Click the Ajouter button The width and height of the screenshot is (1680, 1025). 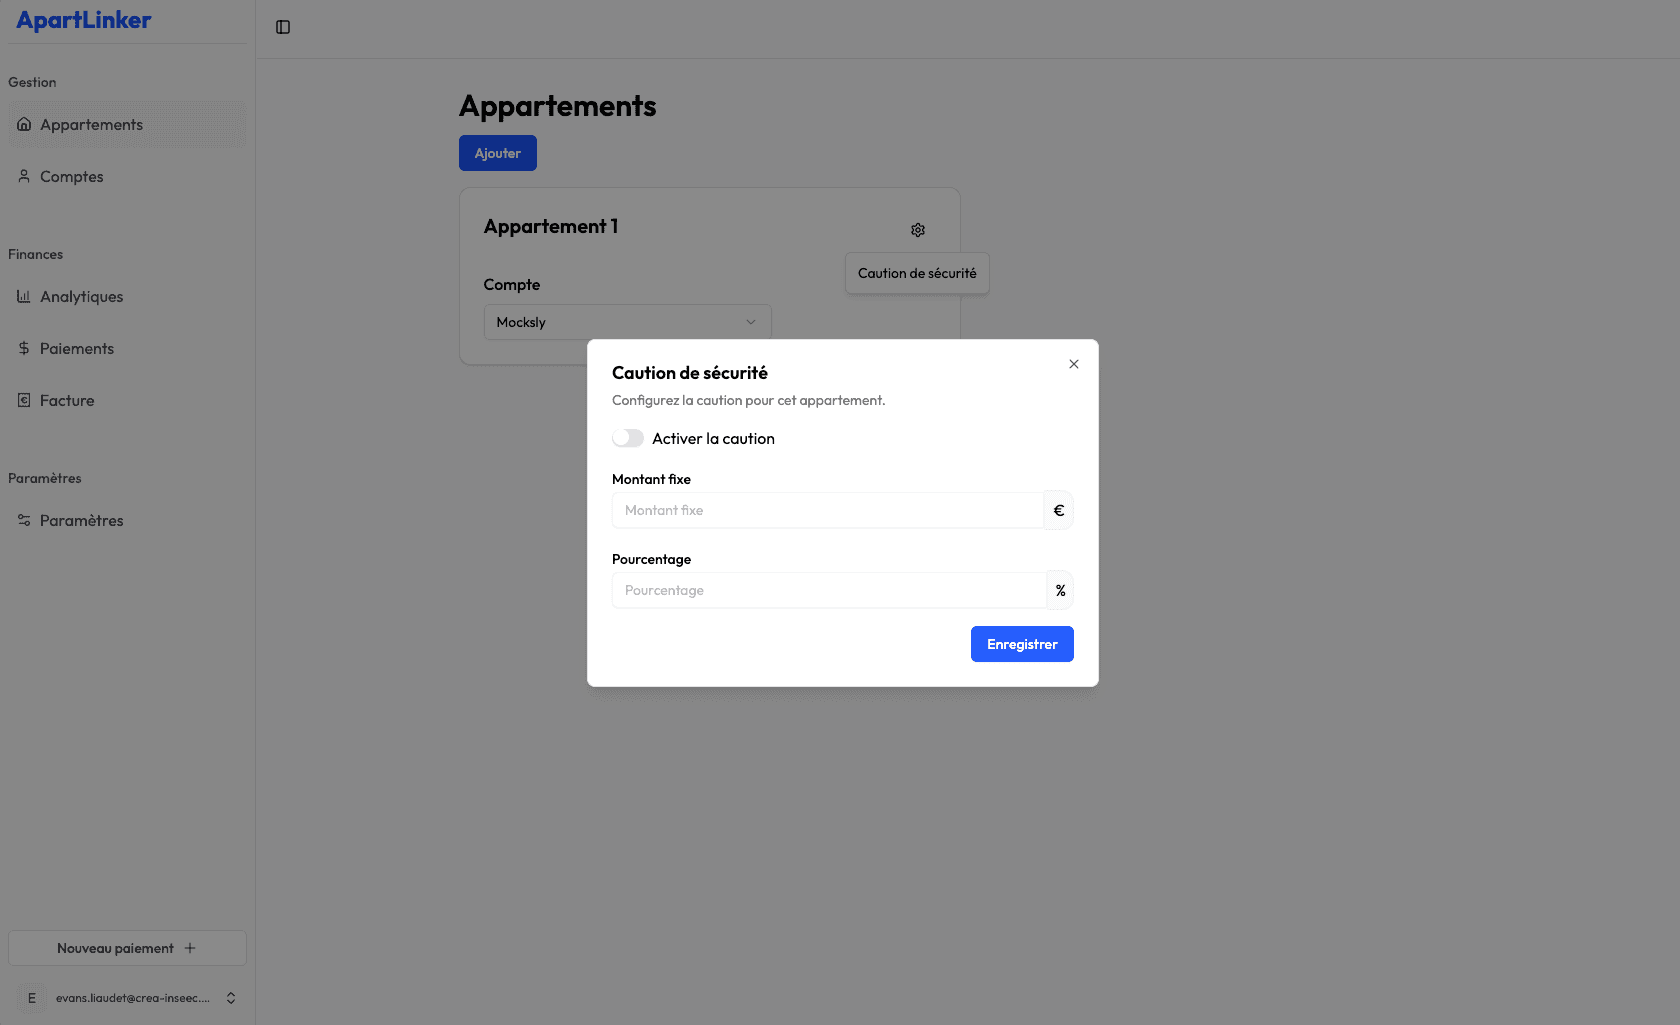[498, 153]
